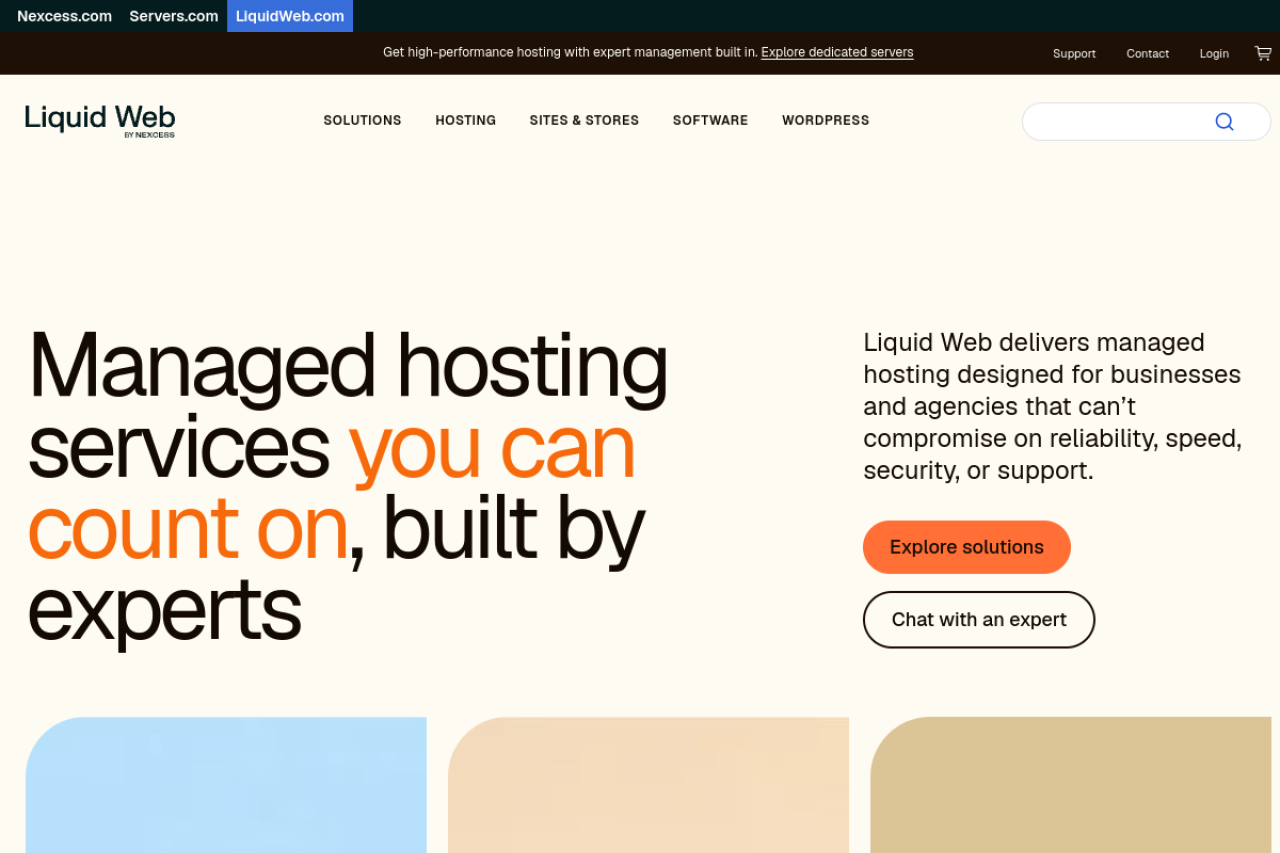Open the shopping cart icon
The width and height of the screenshot is (1280, 853).
pos(1263,53)
